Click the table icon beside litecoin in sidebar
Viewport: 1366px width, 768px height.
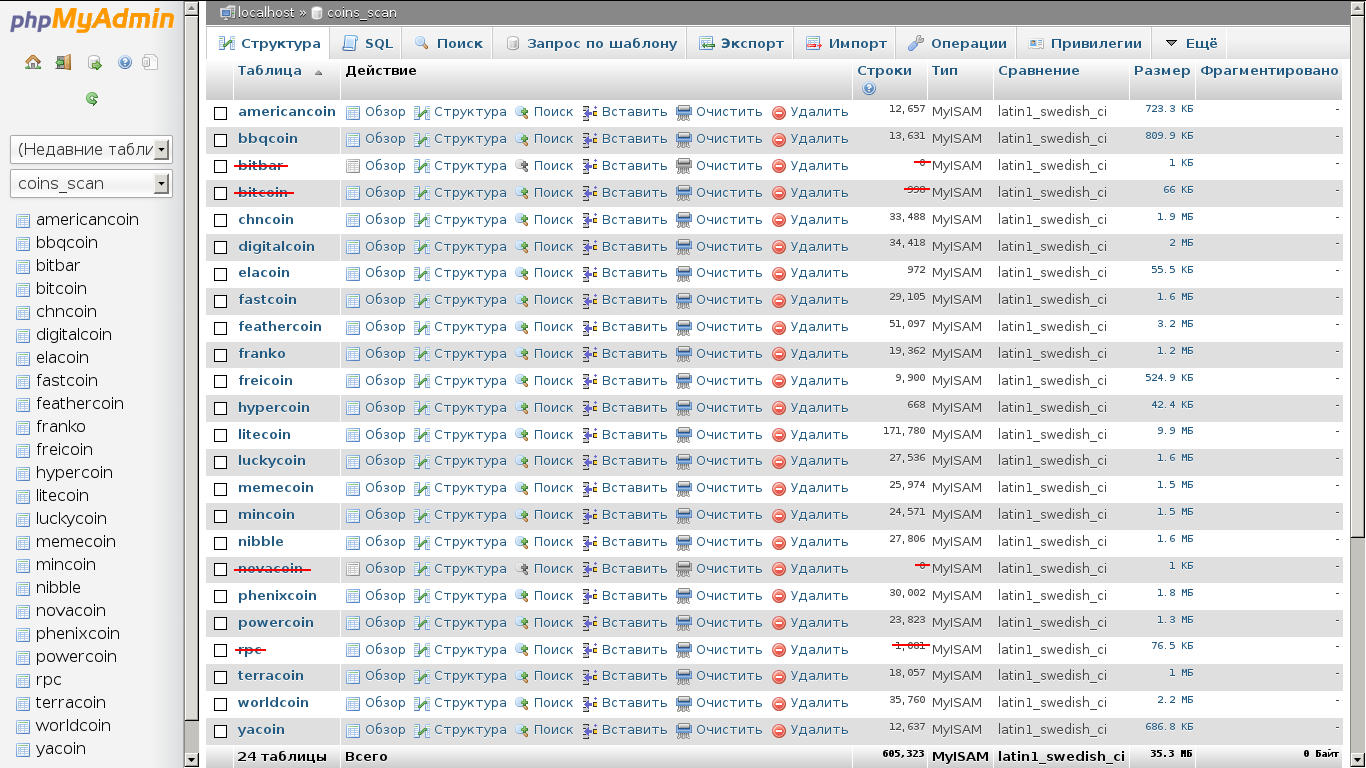coord(23,496)
